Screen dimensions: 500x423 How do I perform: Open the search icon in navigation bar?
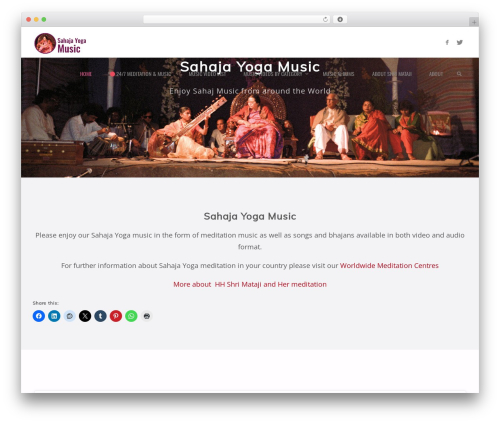tap(459, 74)
